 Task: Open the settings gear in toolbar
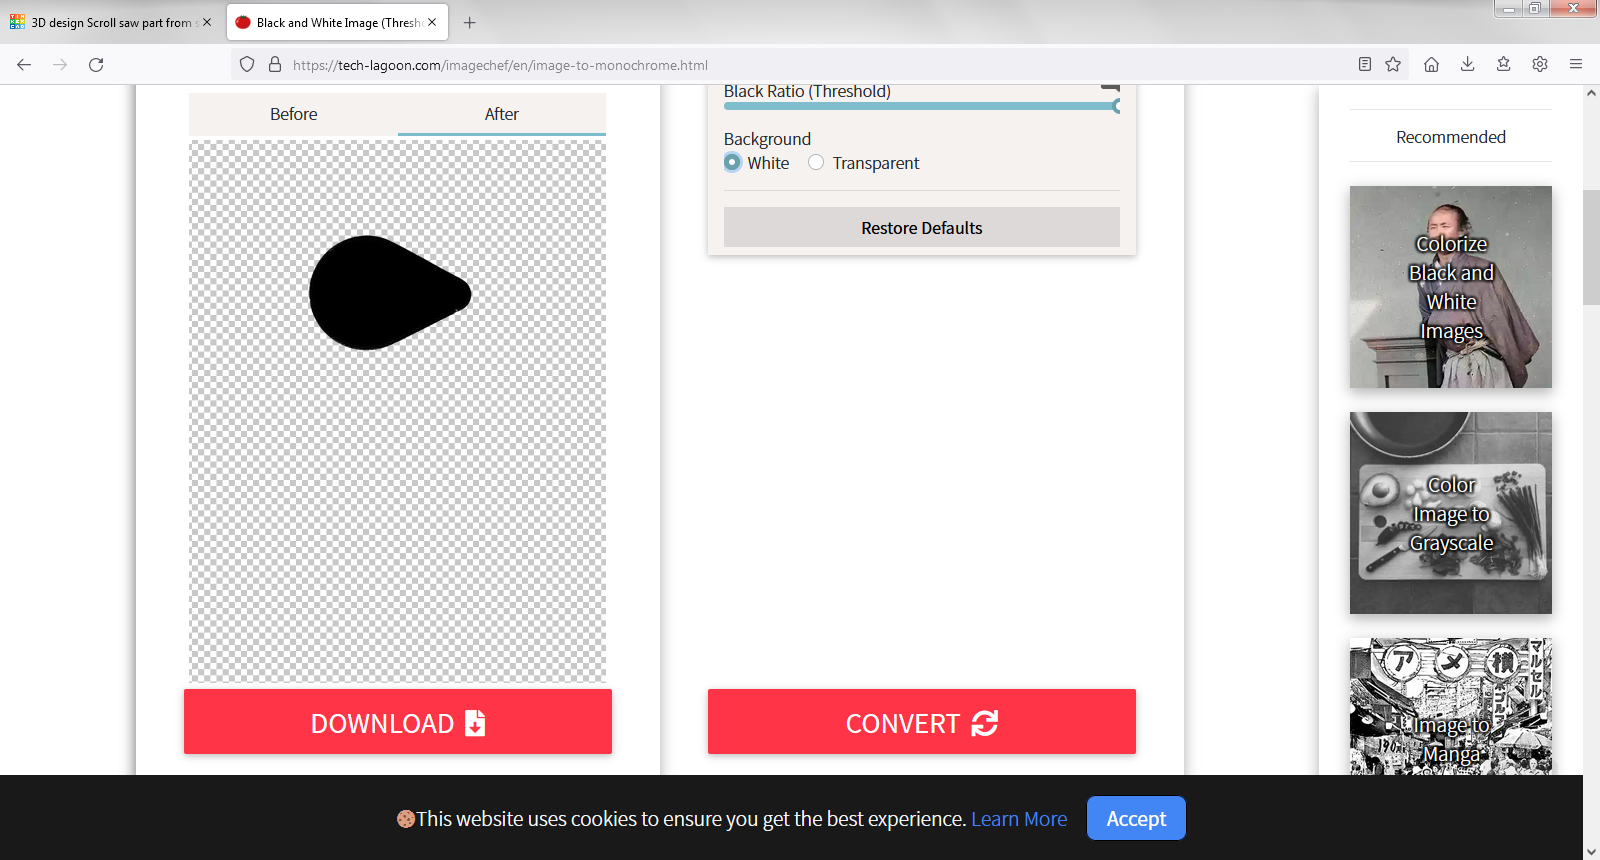1540,65
